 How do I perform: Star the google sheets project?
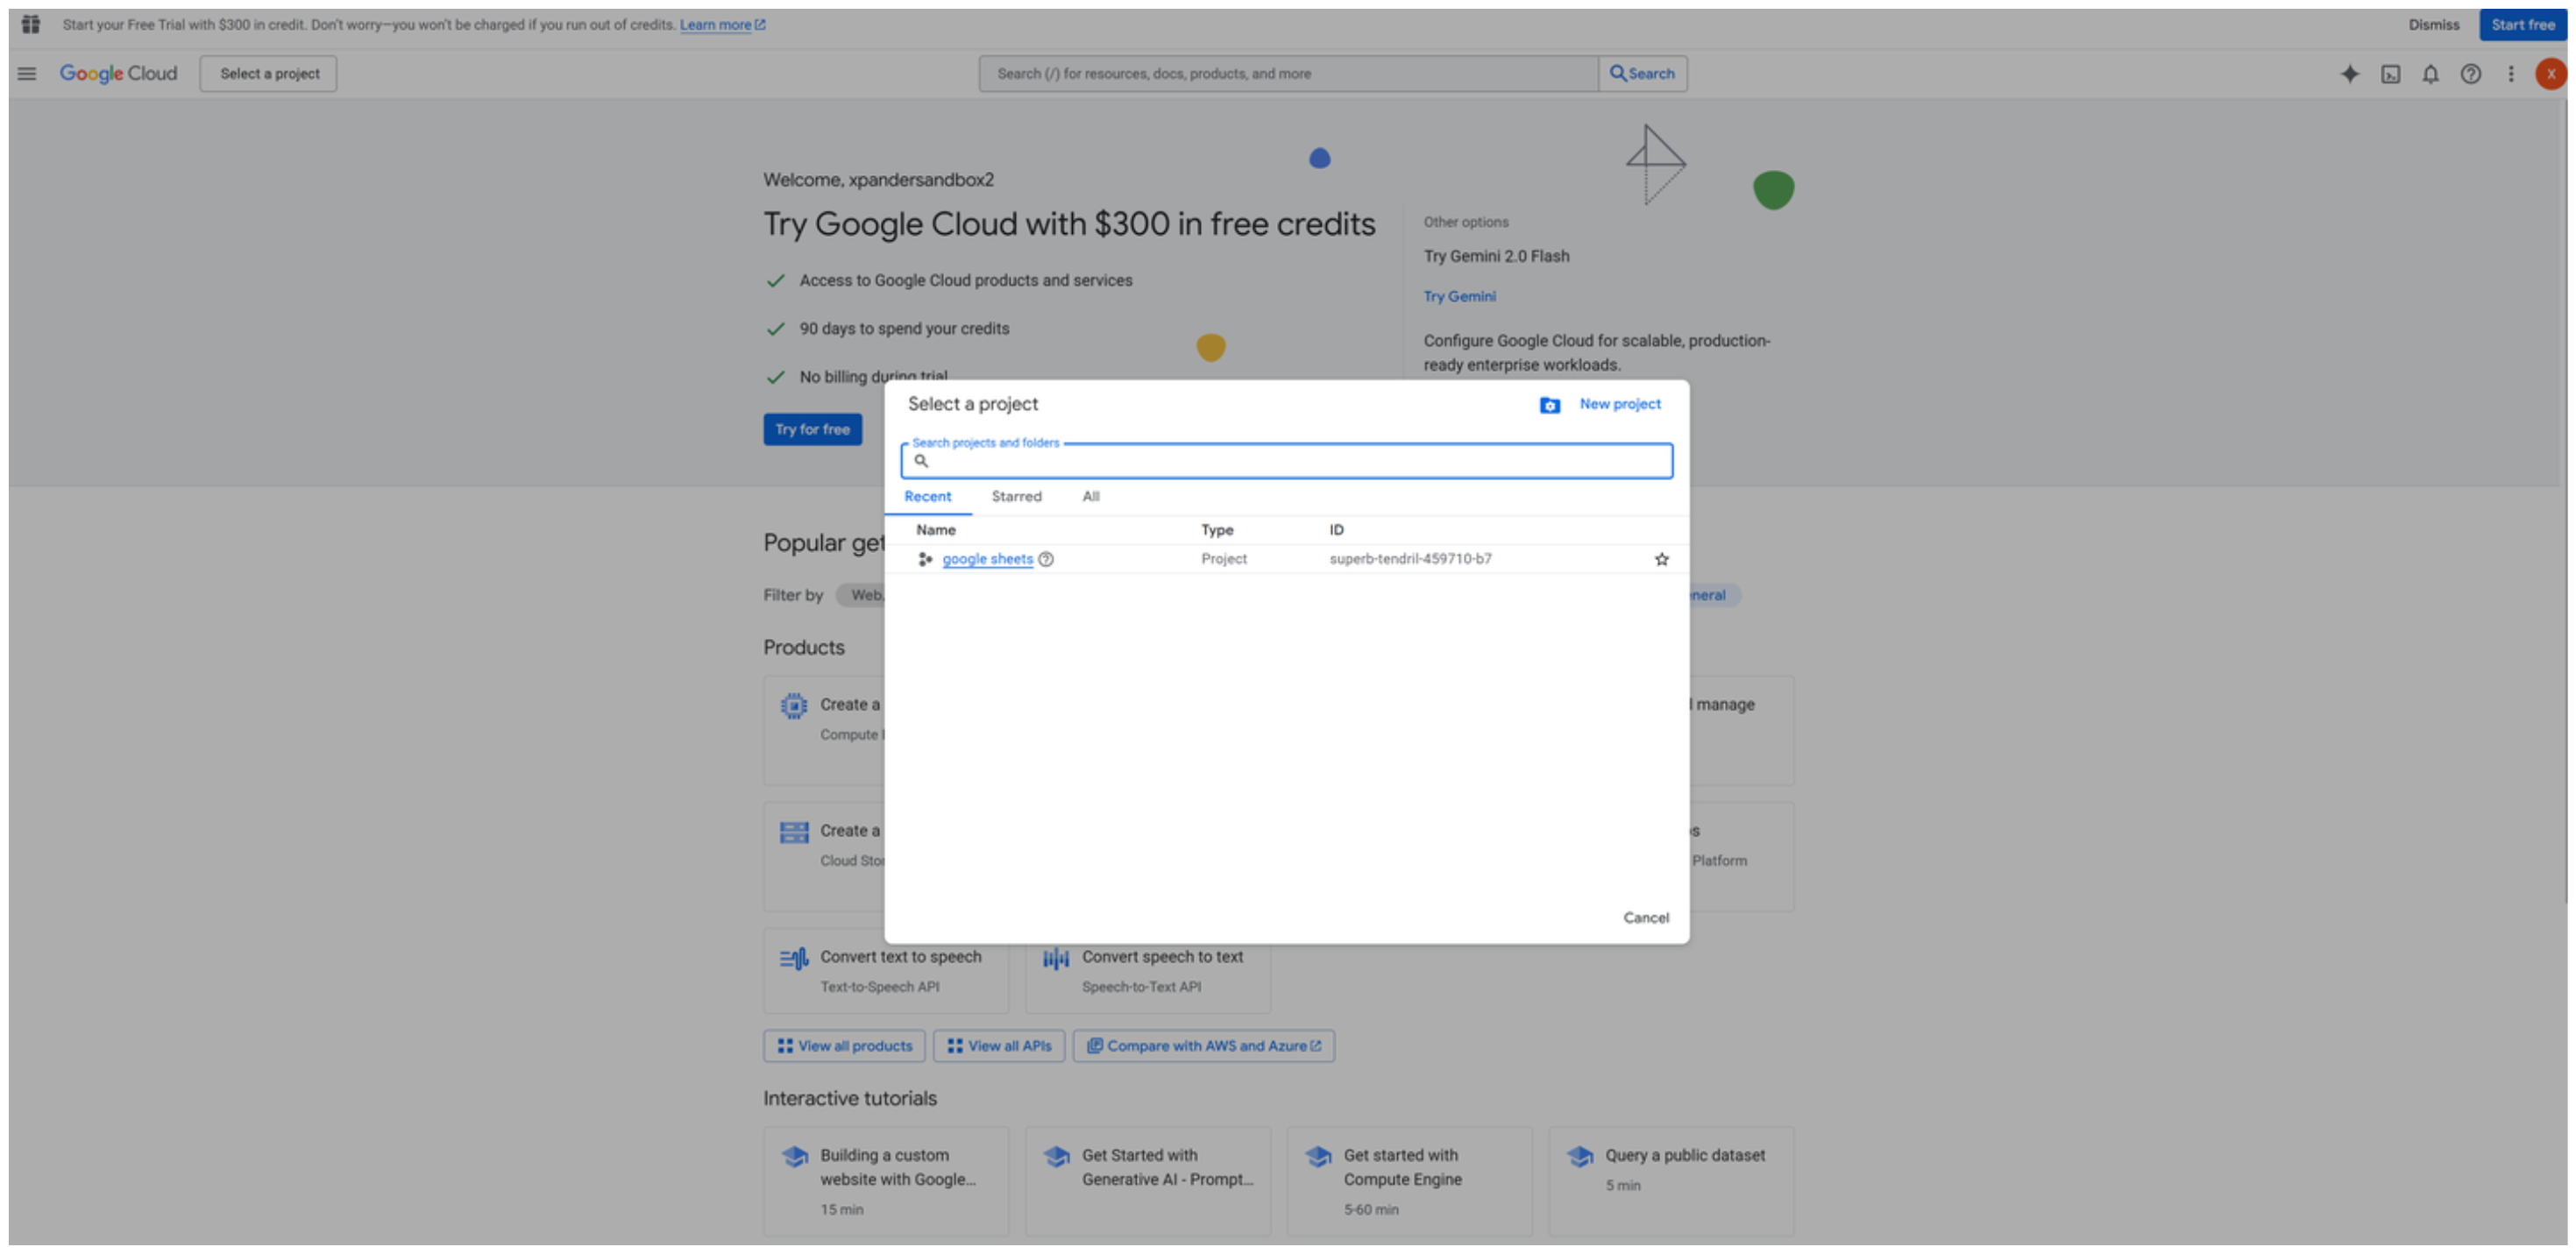point(1661,559)
